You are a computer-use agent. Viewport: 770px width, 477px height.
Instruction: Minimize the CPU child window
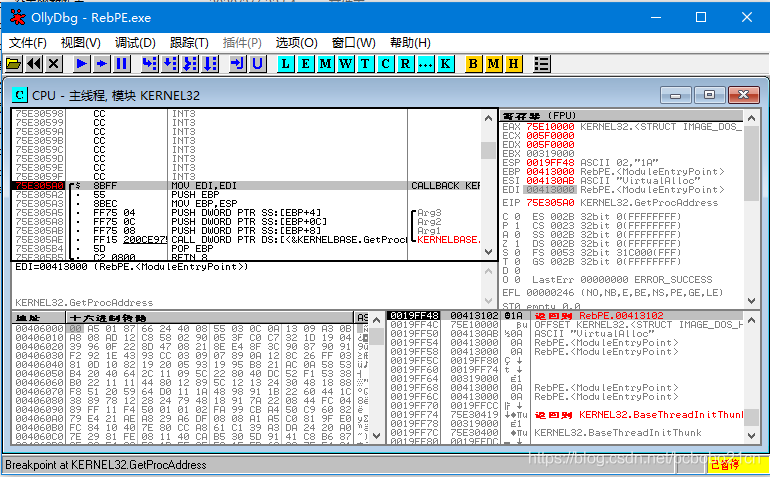click(676, 95)
